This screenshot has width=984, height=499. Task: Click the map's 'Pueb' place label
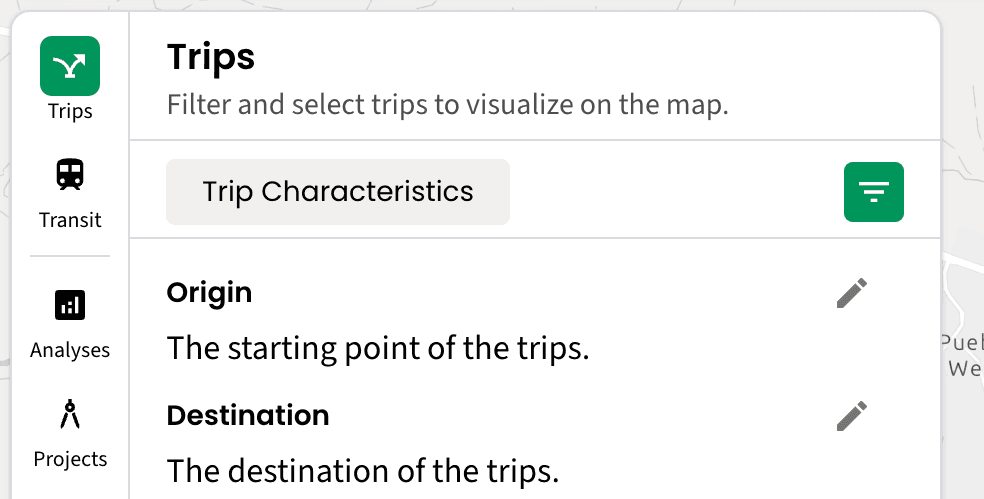click(962, 342)
